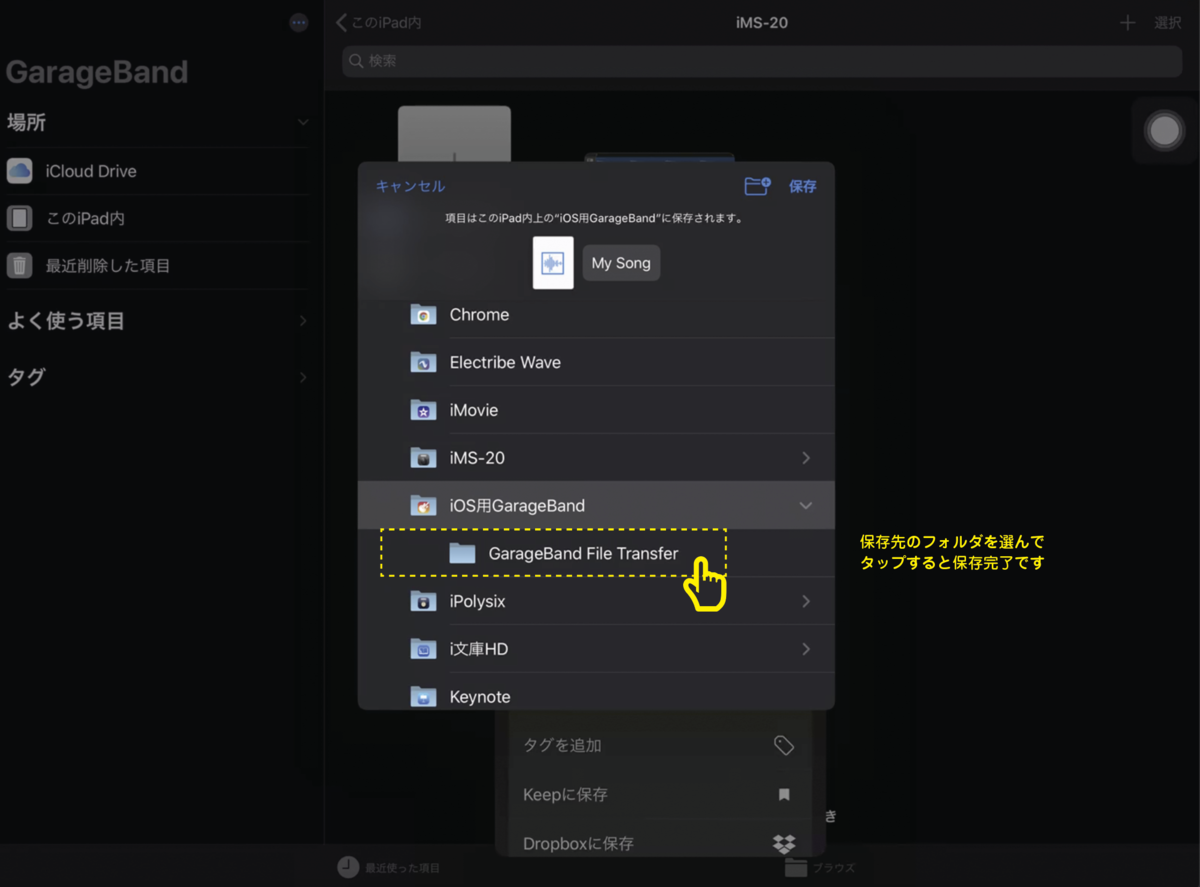
Task: Open iCloud Drive in the sidebar
Action: pos(155,171)
